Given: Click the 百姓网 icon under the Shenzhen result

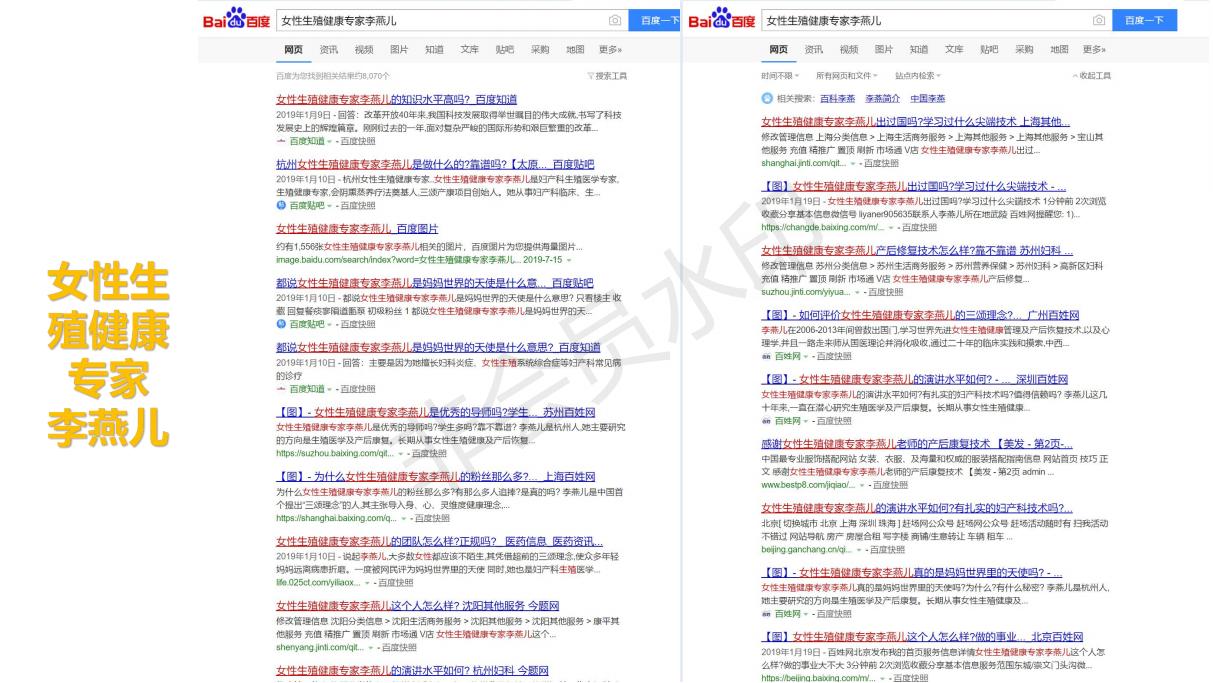Looking at the screenshot, I should (x=765, y=420).
